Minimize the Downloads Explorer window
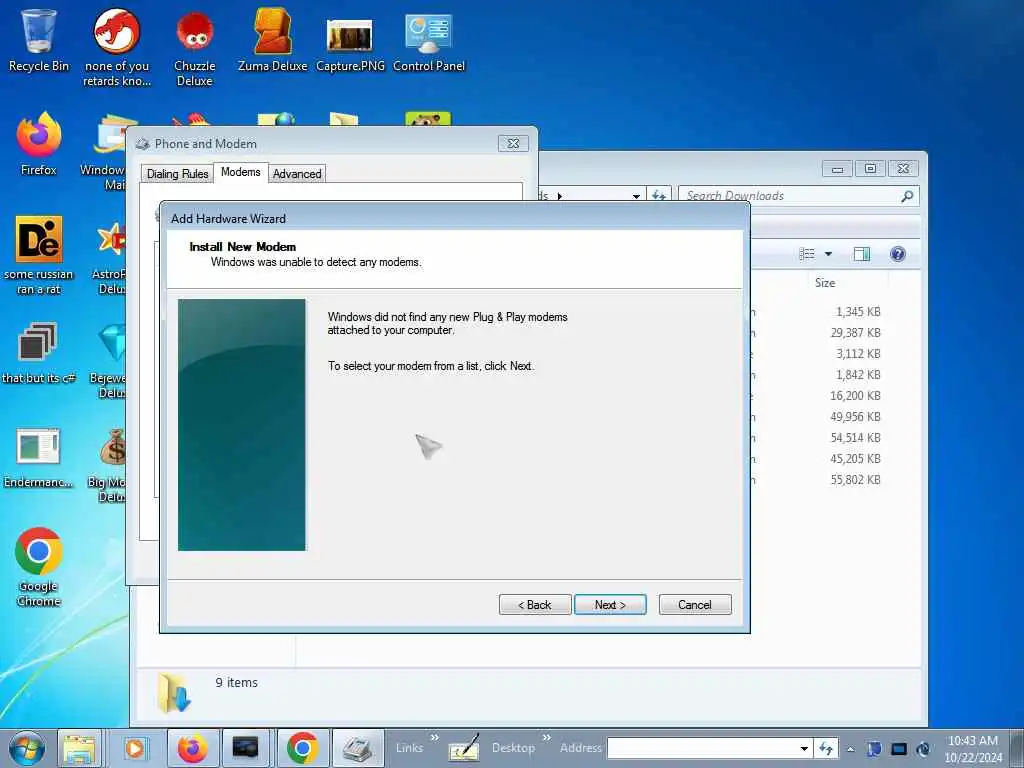Screen dimensions: 1024x768 [837, 169]
